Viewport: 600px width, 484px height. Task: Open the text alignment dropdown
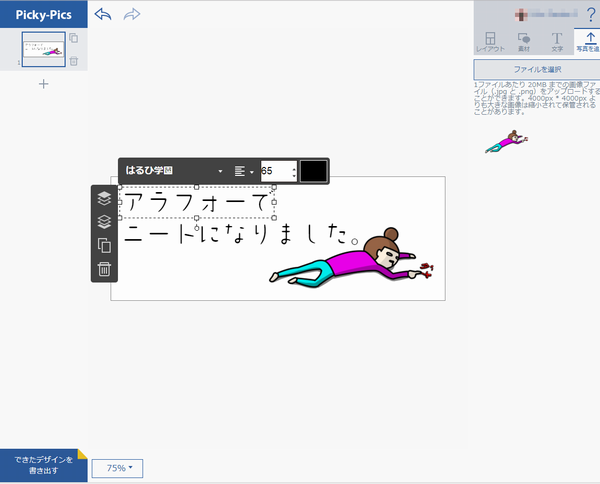[244, 171]
